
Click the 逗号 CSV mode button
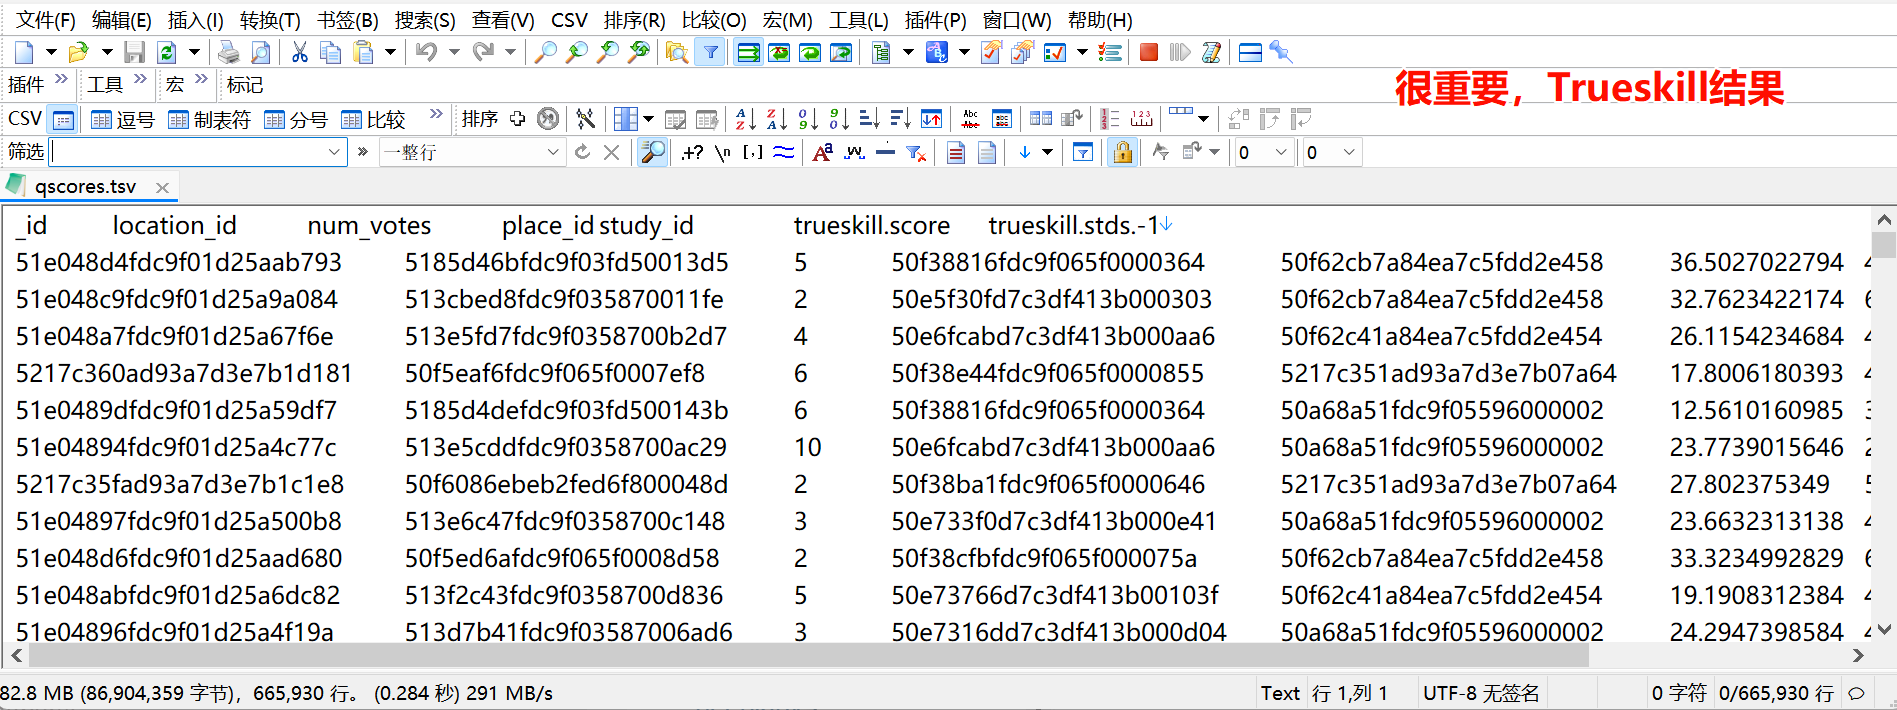pyautogui.click(x=123, y=120)
